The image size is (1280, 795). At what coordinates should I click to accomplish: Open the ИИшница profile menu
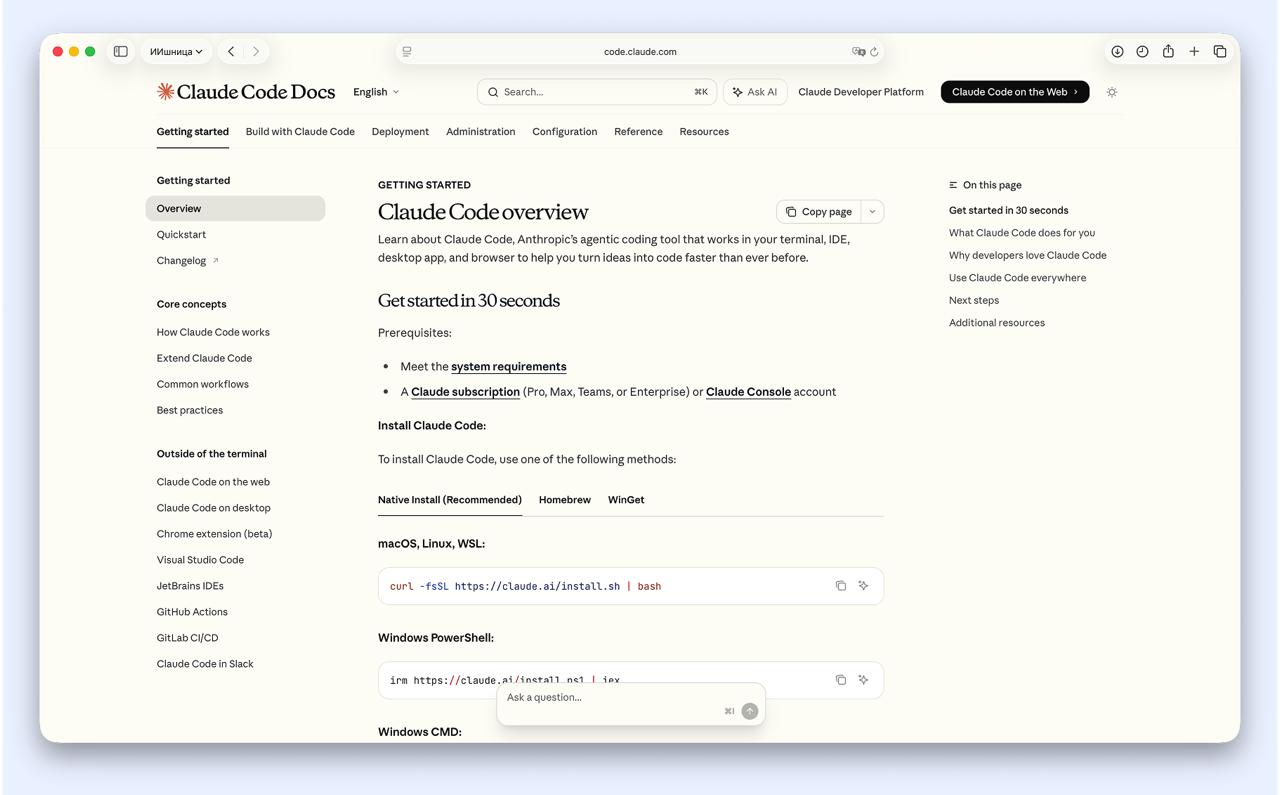tap(176, 52)
